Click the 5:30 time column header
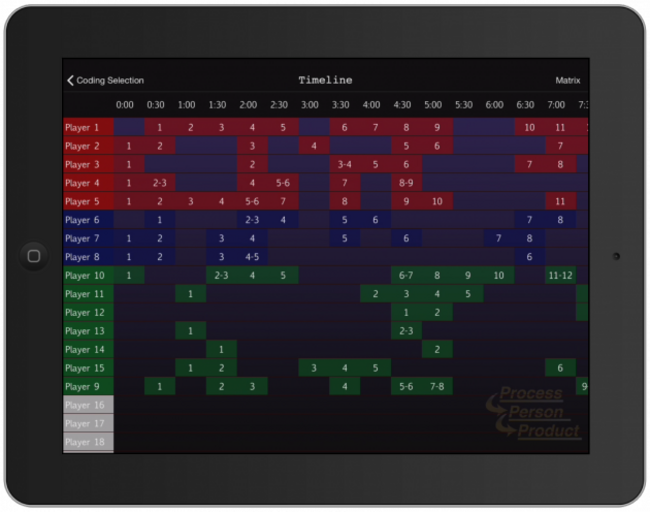Viewport: 650px width, 512px height. [464, 105]
